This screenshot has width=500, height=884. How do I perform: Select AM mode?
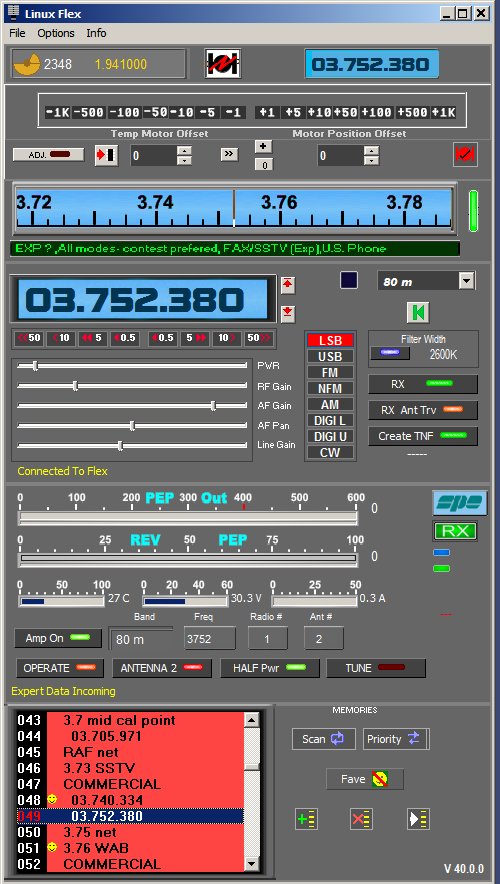(330, 404)
